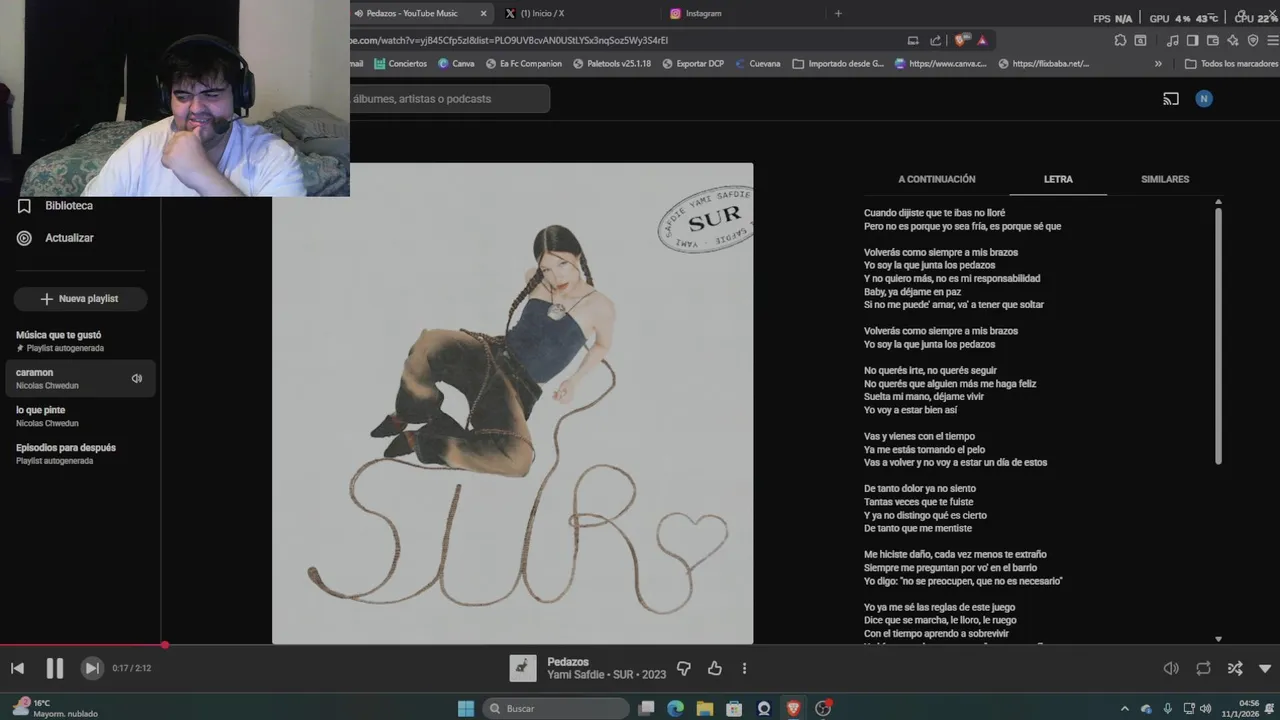The width and height of the screenshot is (1280, 720).
Task: Click the lyrics panel scrollbar
Action: (x=1218, y=335)
